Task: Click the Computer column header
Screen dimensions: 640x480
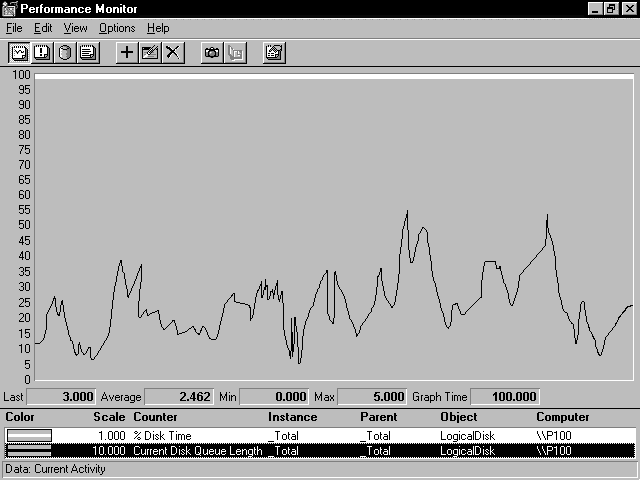Action: coord(562,417)
